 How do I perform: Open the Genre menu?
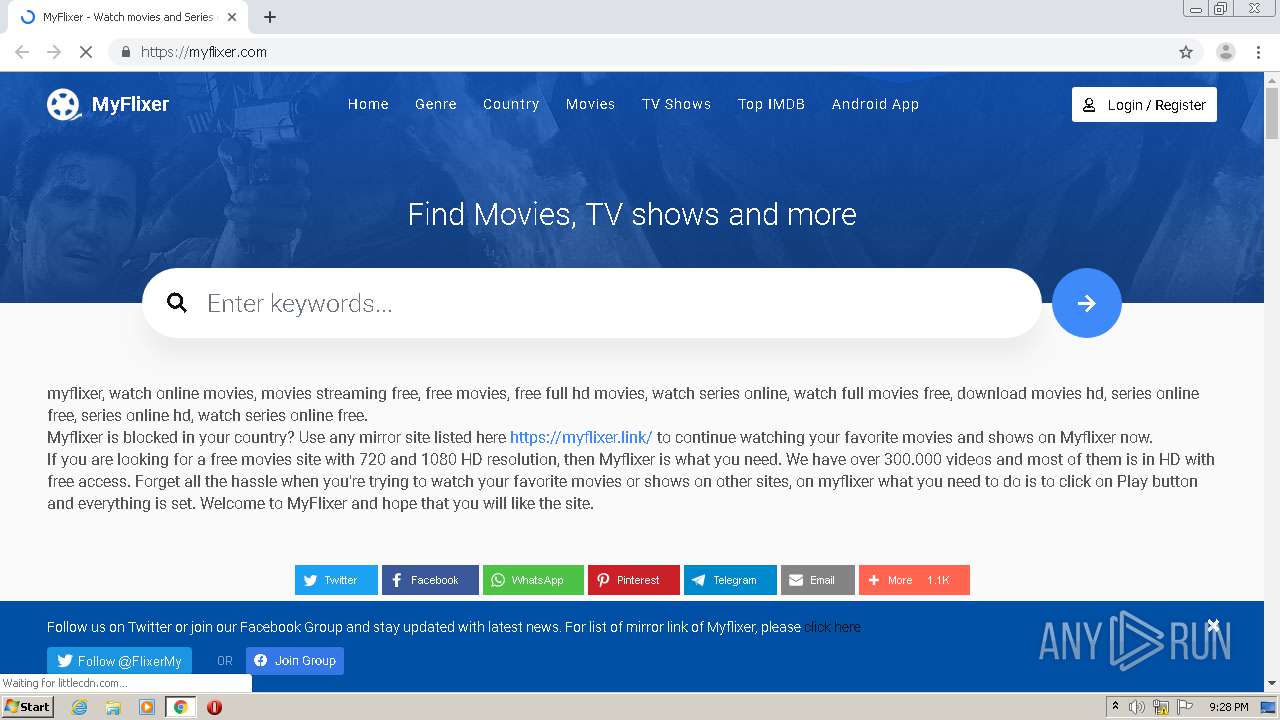[x=436, y=104]
